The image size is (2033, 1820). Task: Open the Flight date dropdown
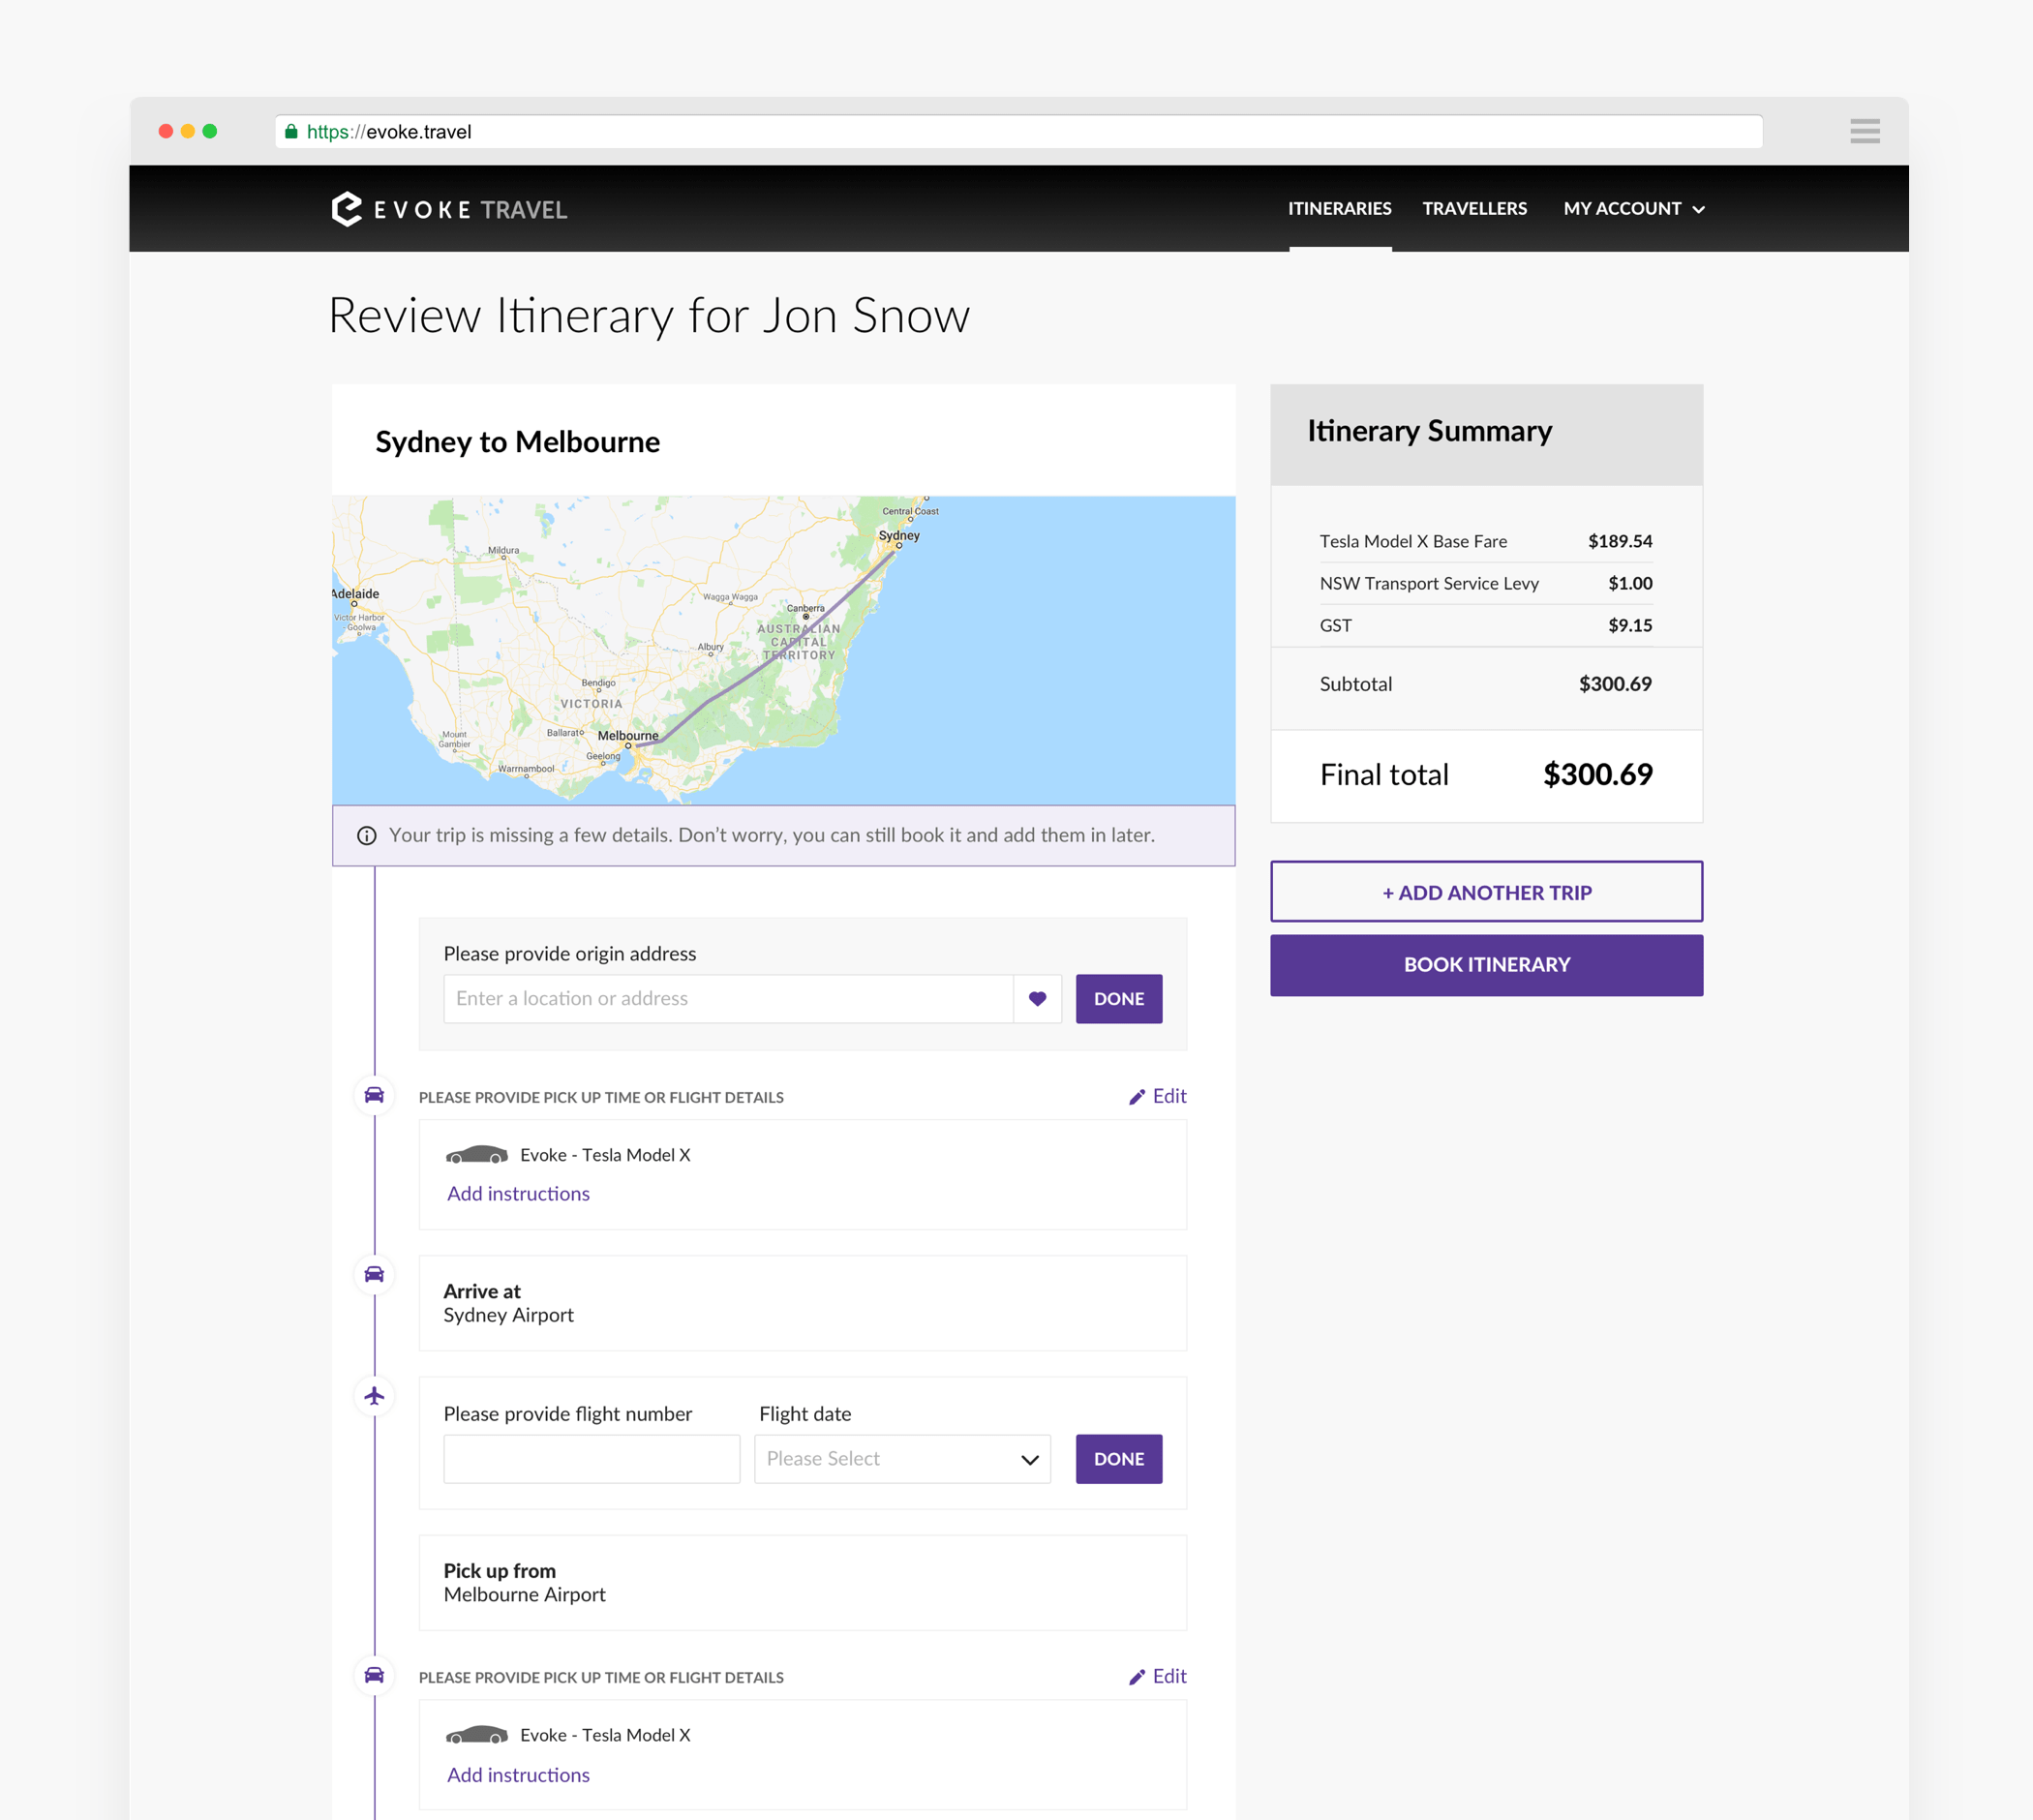pos(901,1458)
